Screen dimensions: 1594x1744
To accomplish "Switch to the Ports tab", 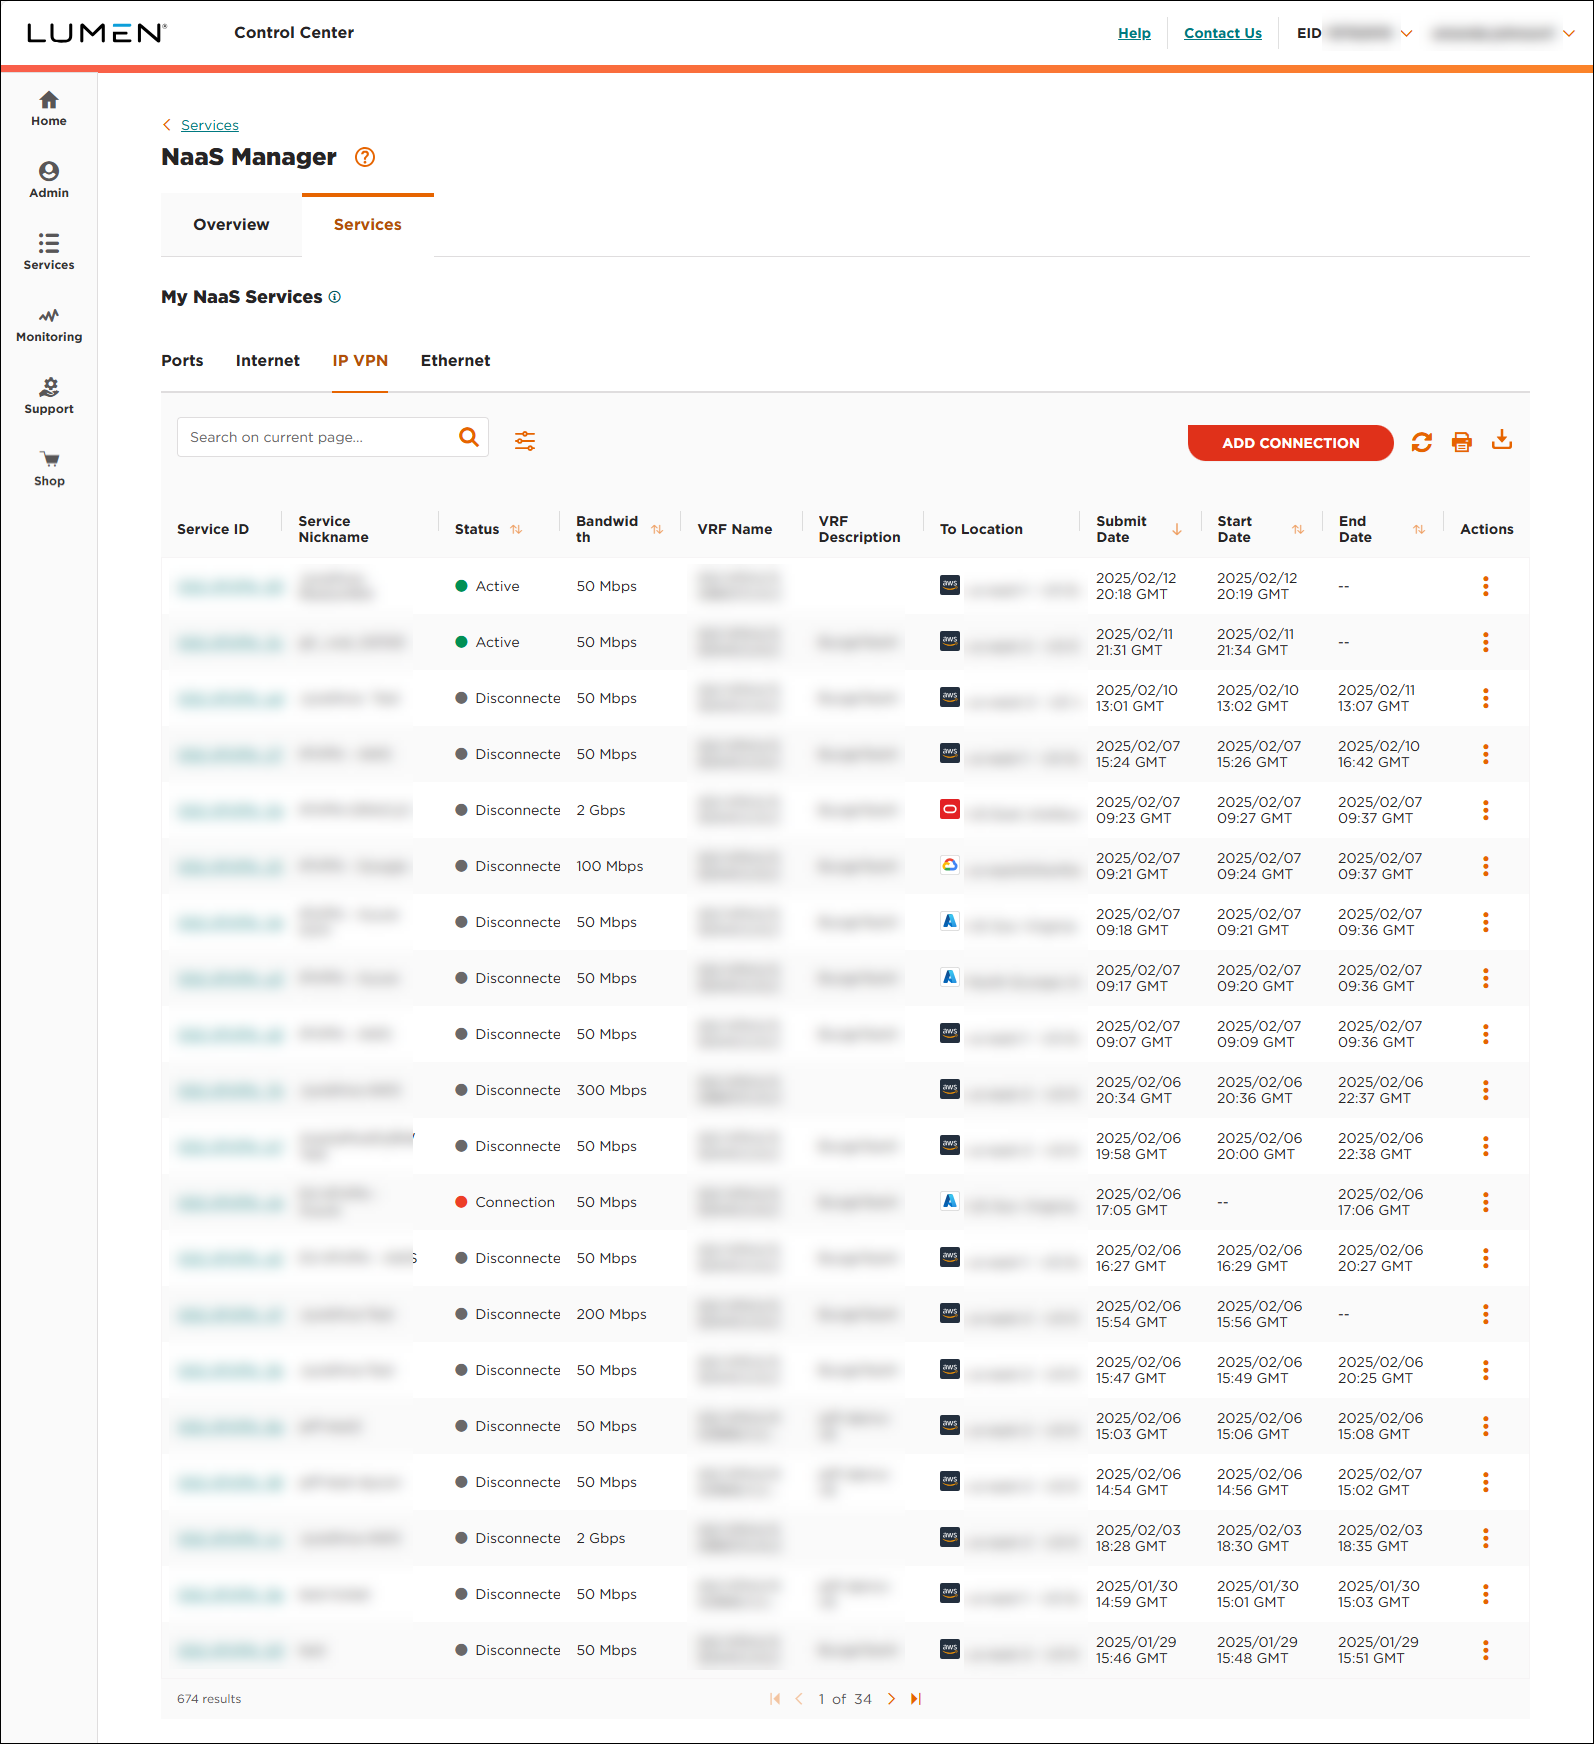I will click(182, 361).
